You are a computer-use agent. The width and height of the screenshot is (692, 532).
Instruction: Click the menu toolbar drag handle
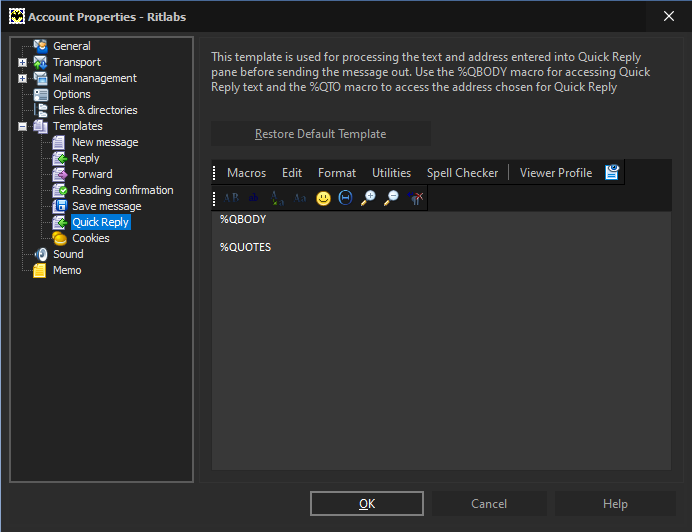[x=214, y=173]
